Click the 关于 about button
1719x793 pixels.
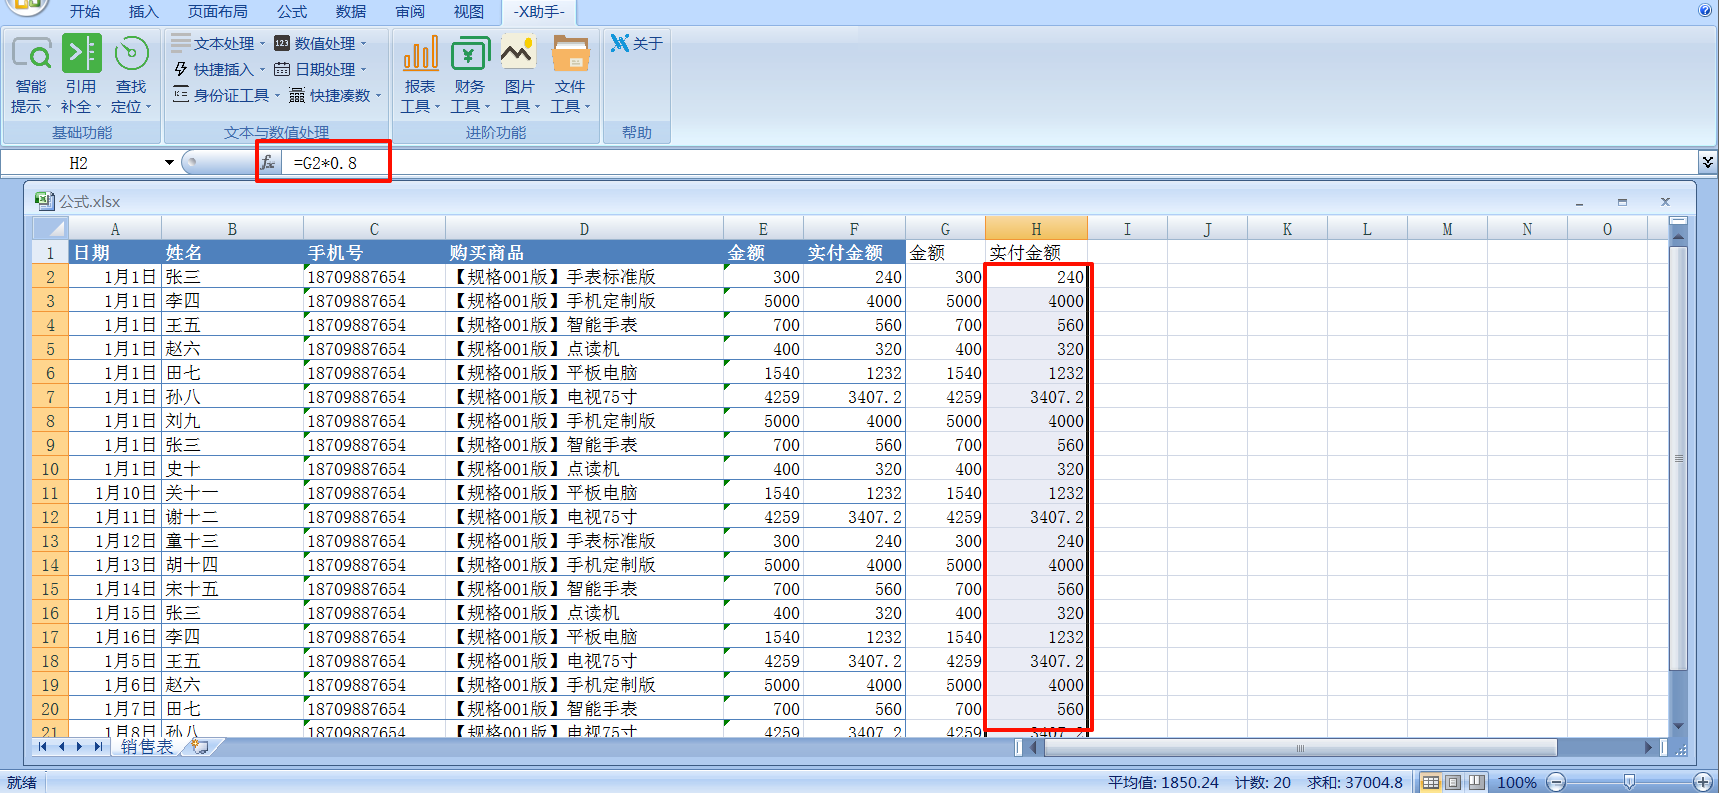tap(637, 43)
